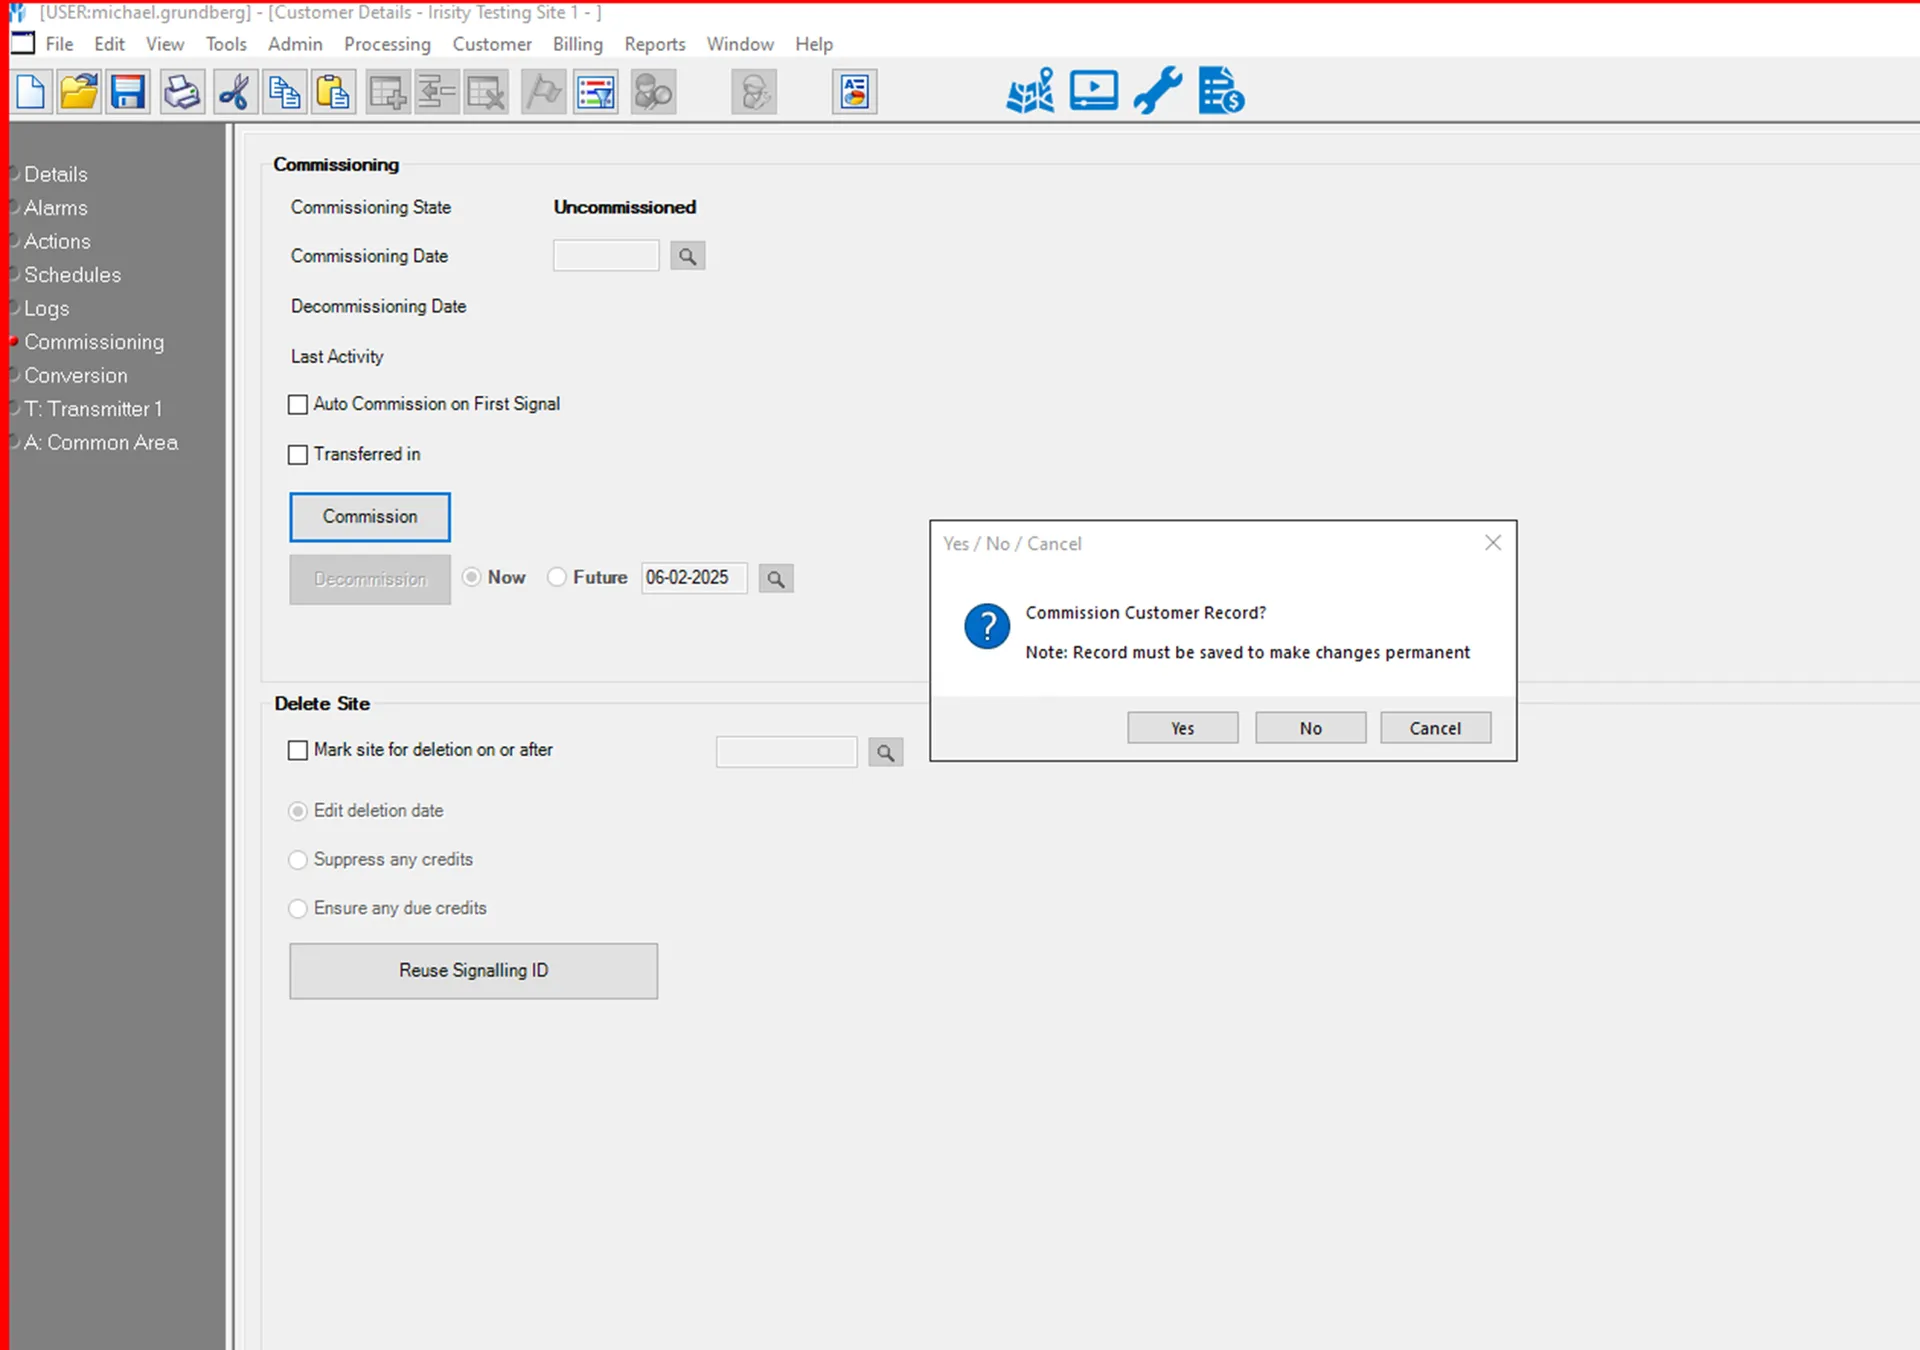Viewport: 1920px width, 1350px height.
Task: Click the report chart toolbar icon
Action: click(854, 92)
